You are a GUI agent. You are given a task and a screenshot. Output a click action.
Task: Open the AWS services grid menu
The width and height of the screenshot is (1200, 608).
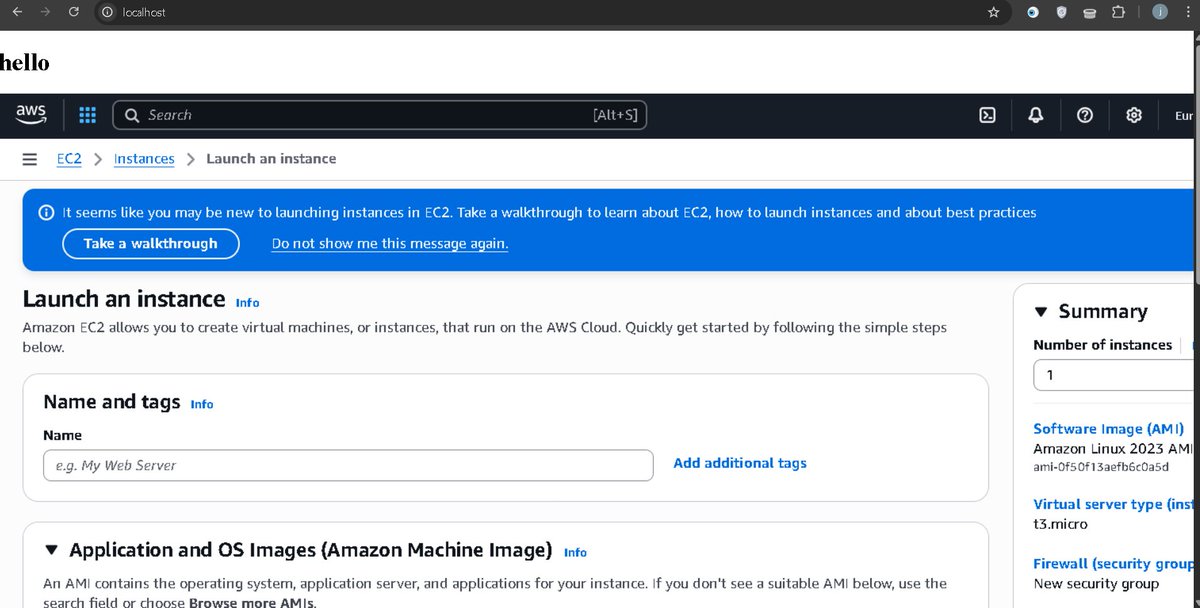pos(87,115)
